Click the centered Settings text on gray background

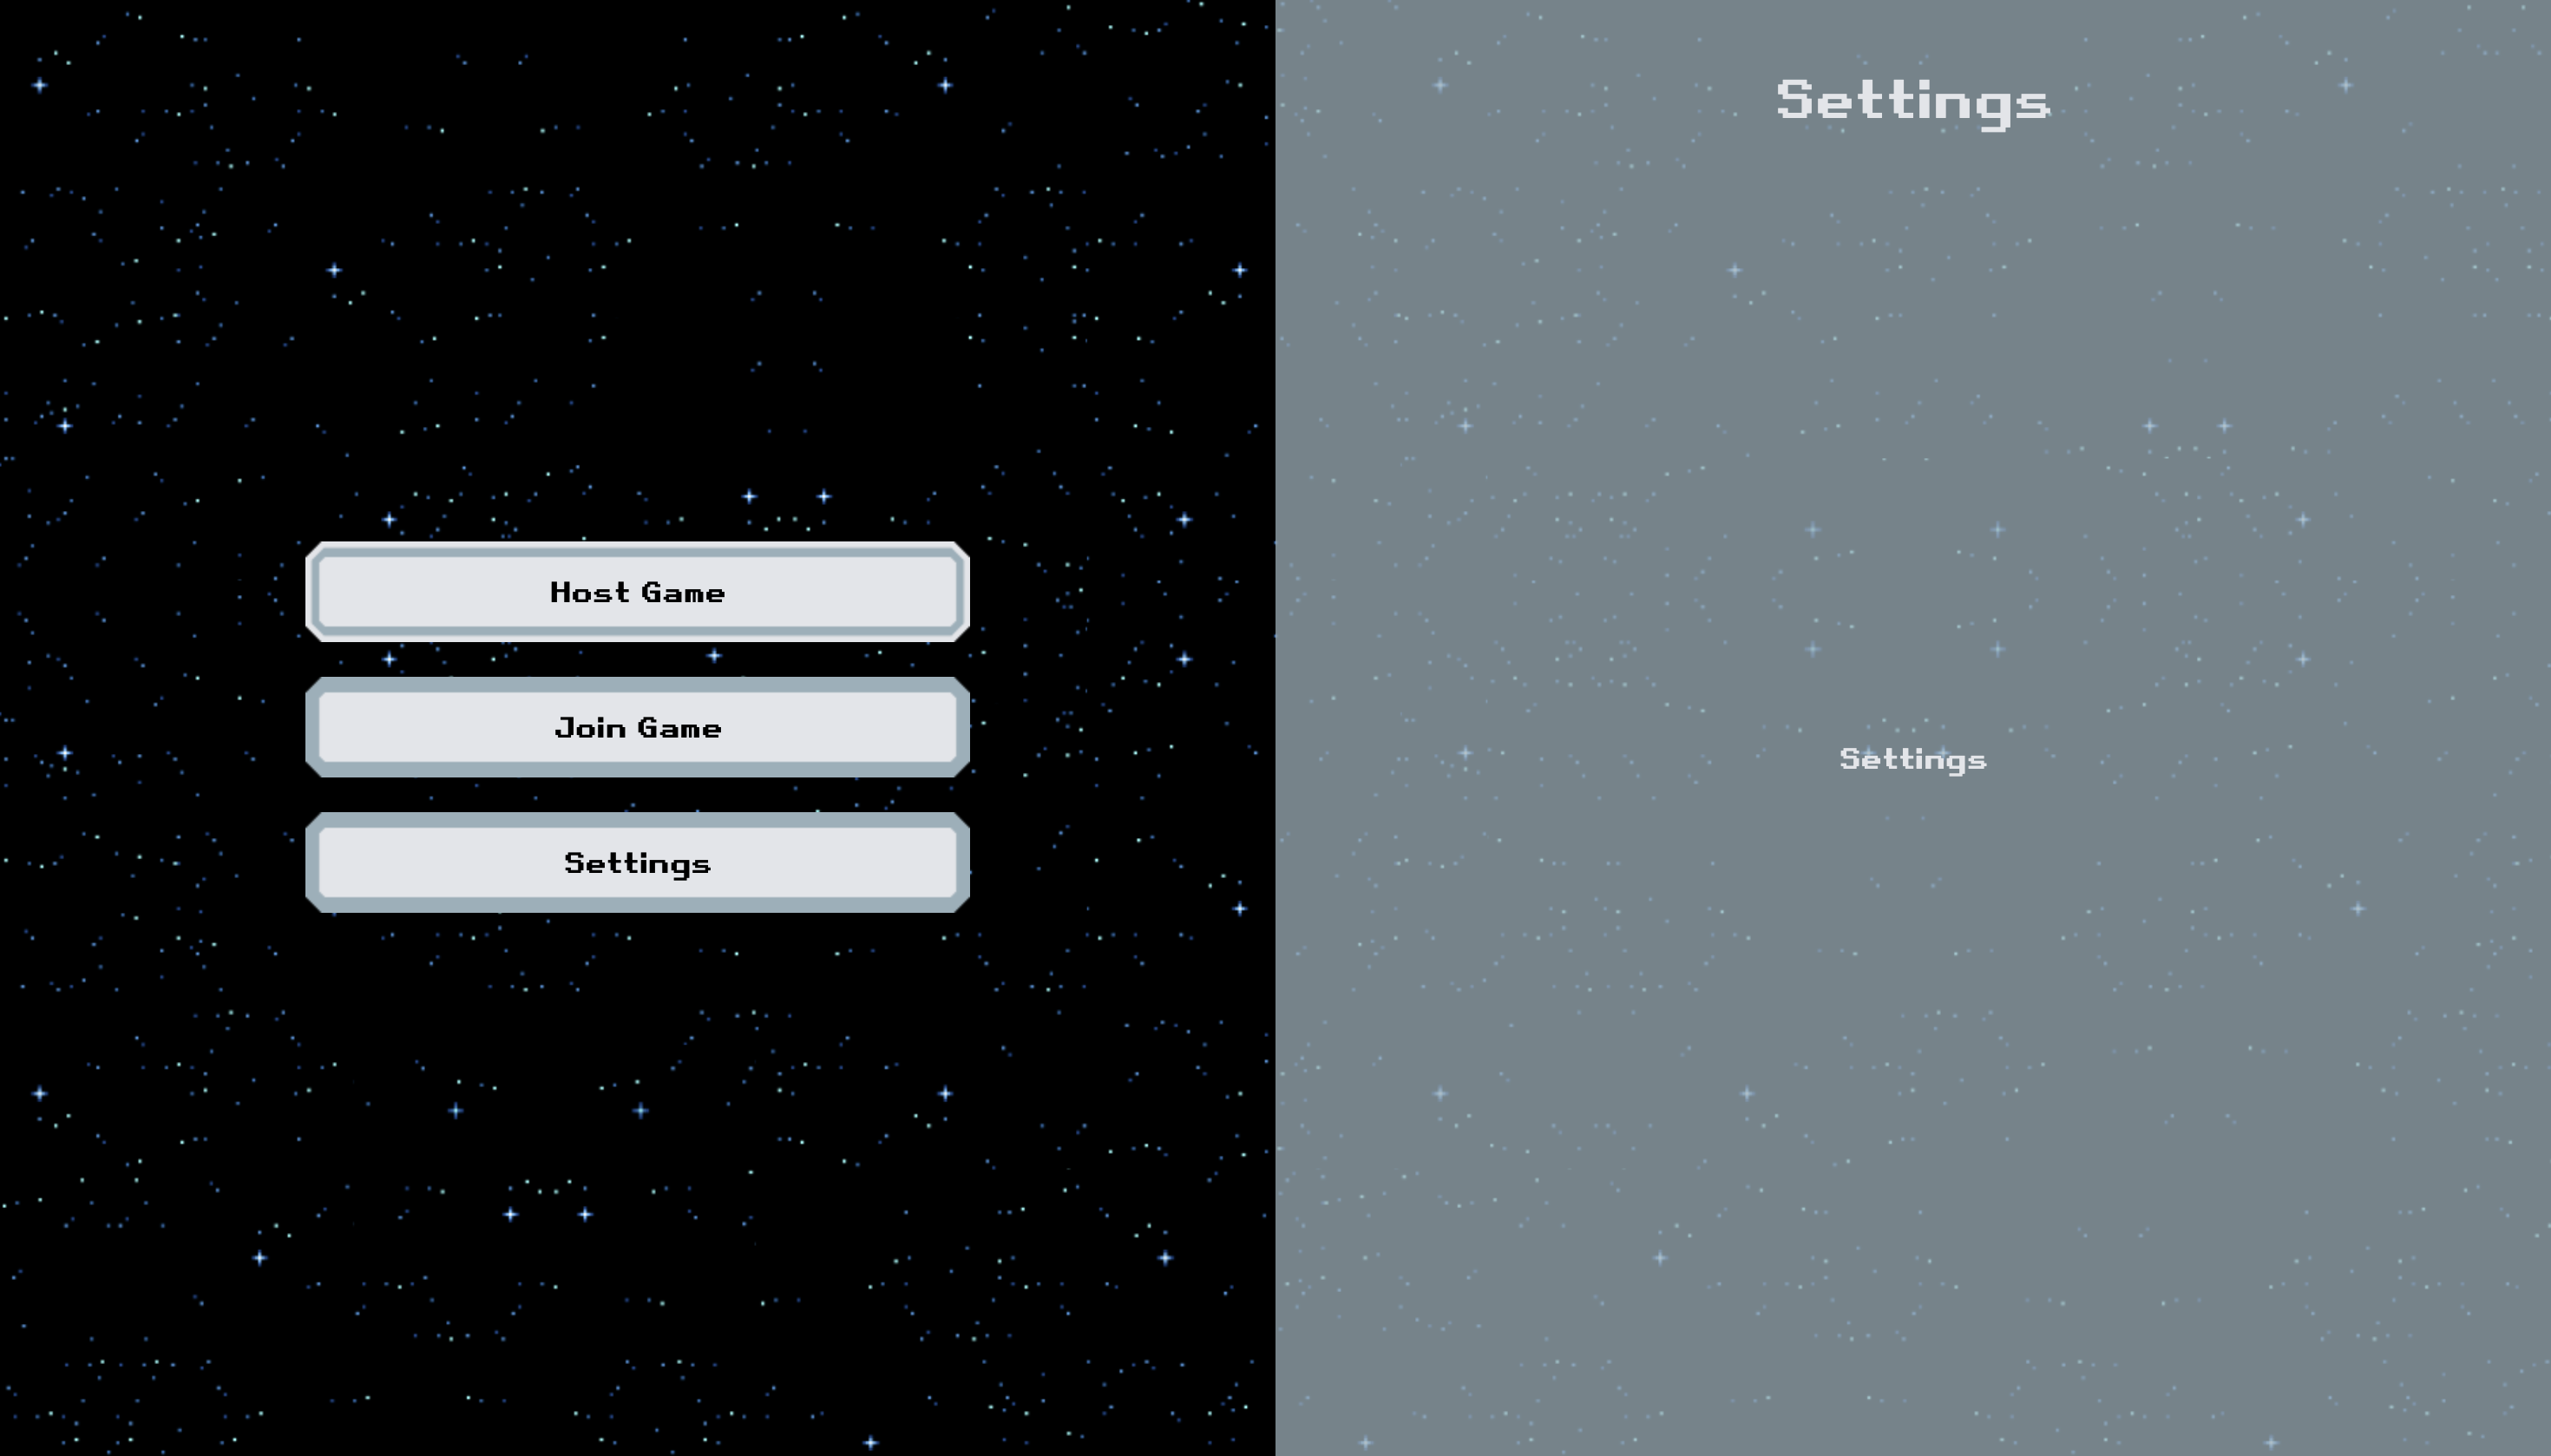pyautogui.click(x=1913, y=759)
